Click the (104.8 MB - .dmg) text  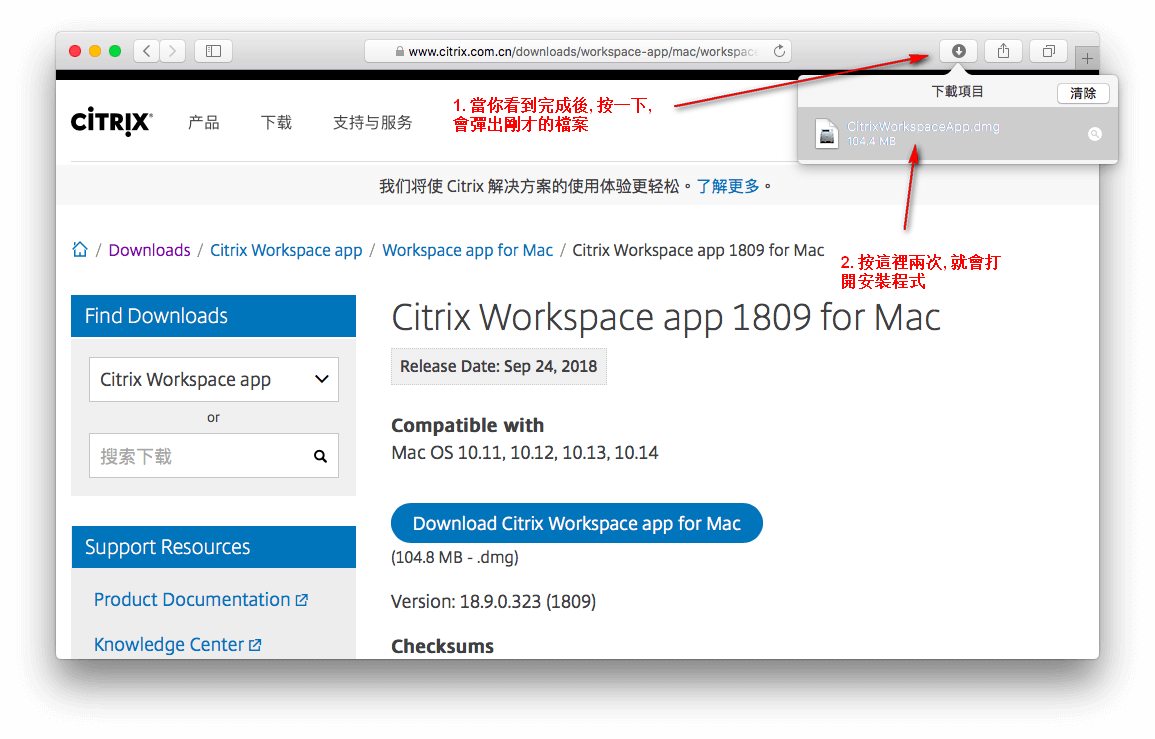click(454, 557)
